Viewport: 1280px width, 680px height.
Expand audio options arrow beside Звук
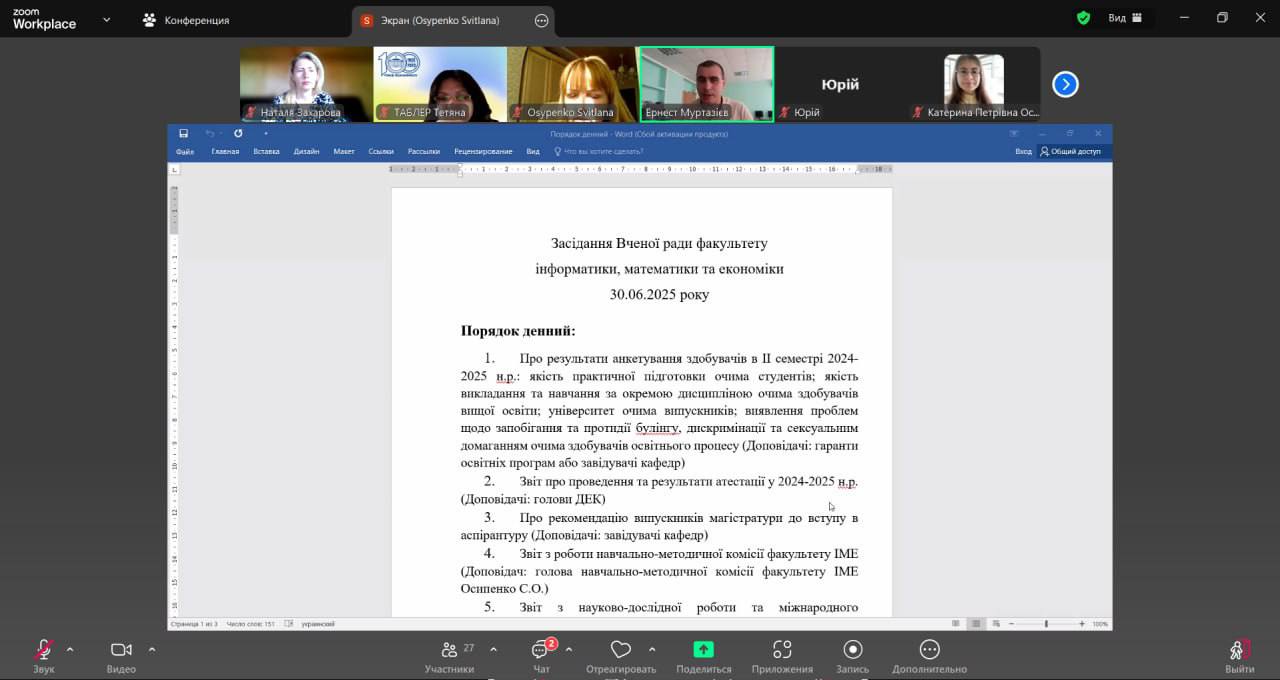coord(70,649)
